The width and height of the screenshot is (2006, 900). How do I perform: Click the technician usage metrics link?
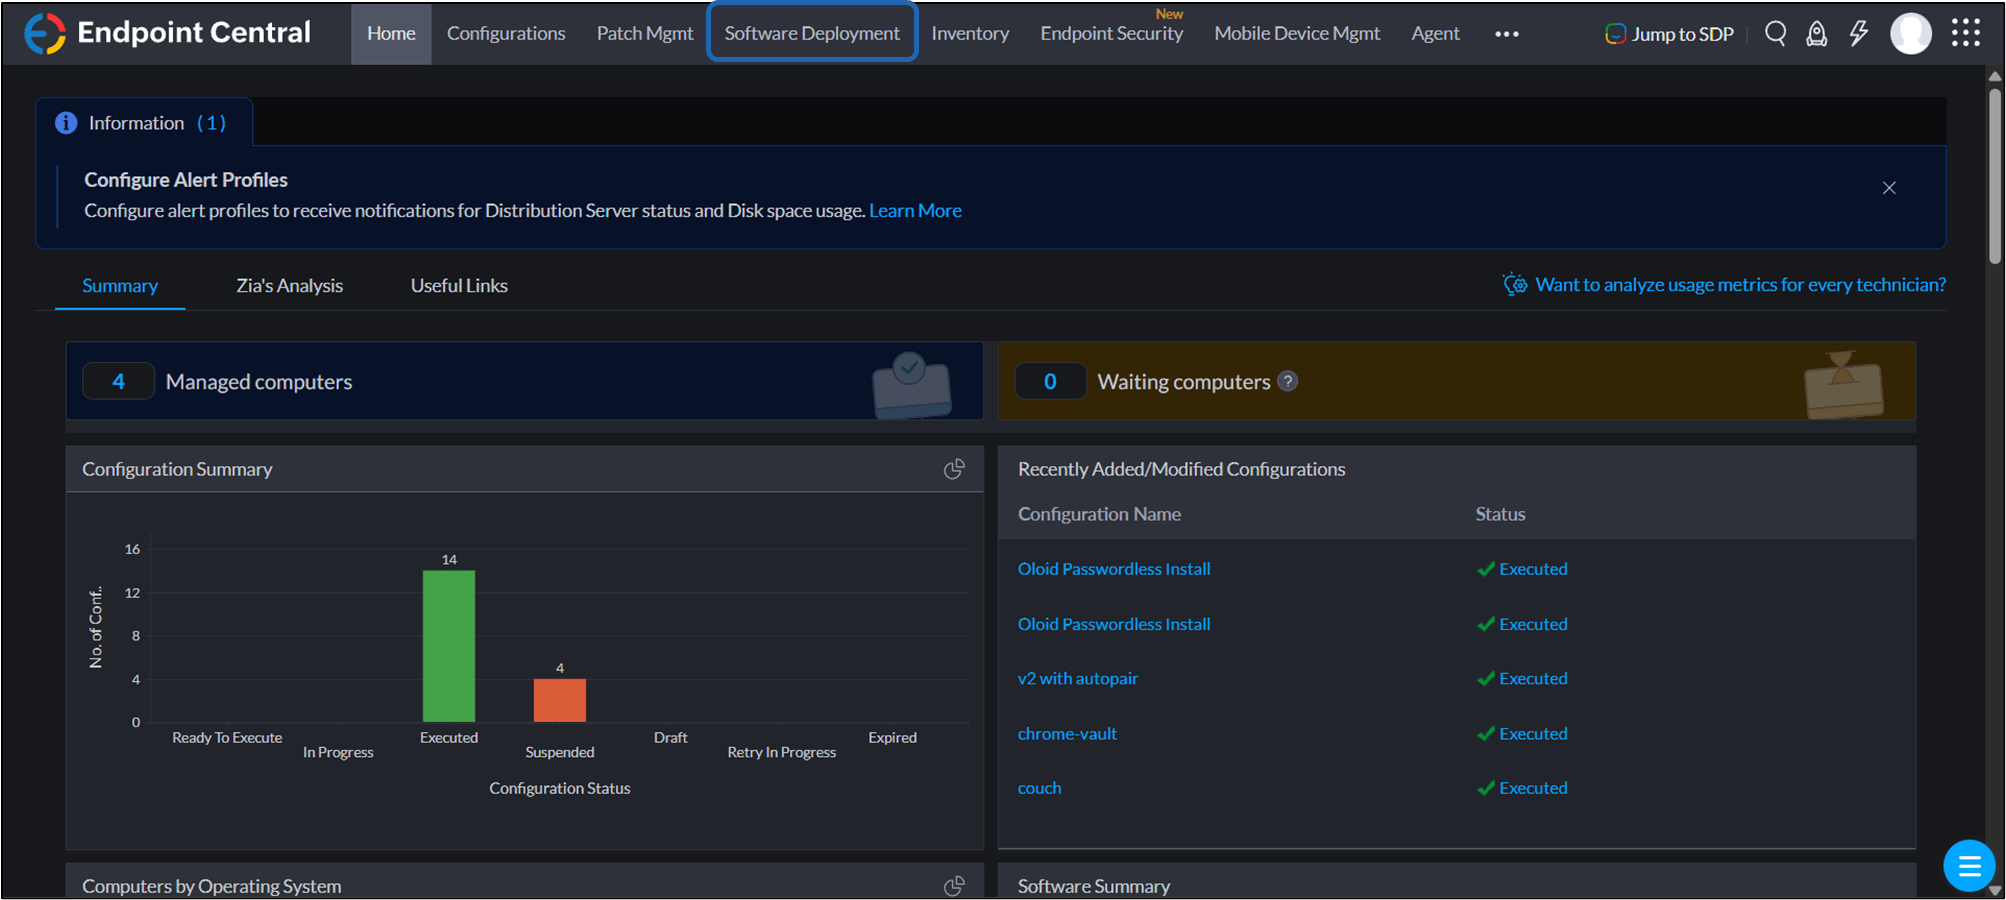point(1740,285)
